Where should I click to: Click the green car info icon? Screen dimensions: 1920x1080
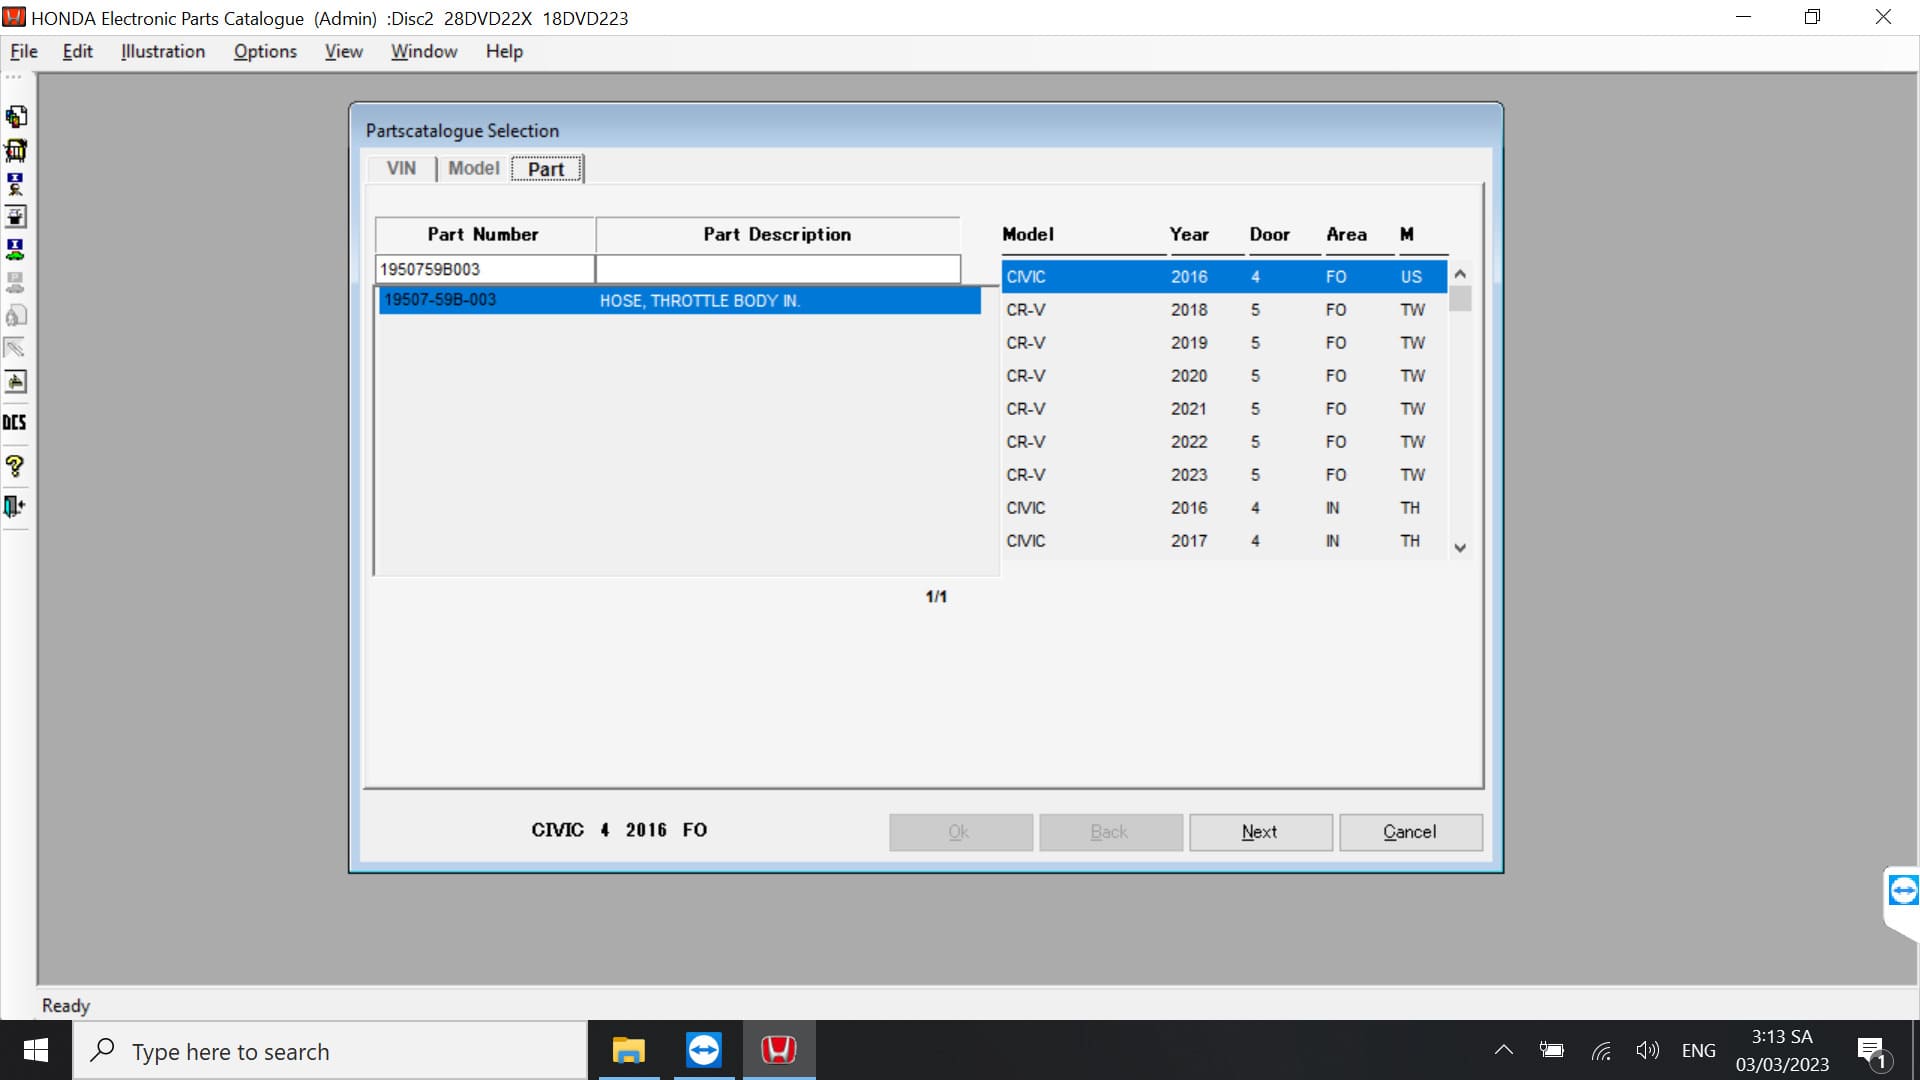16,250
